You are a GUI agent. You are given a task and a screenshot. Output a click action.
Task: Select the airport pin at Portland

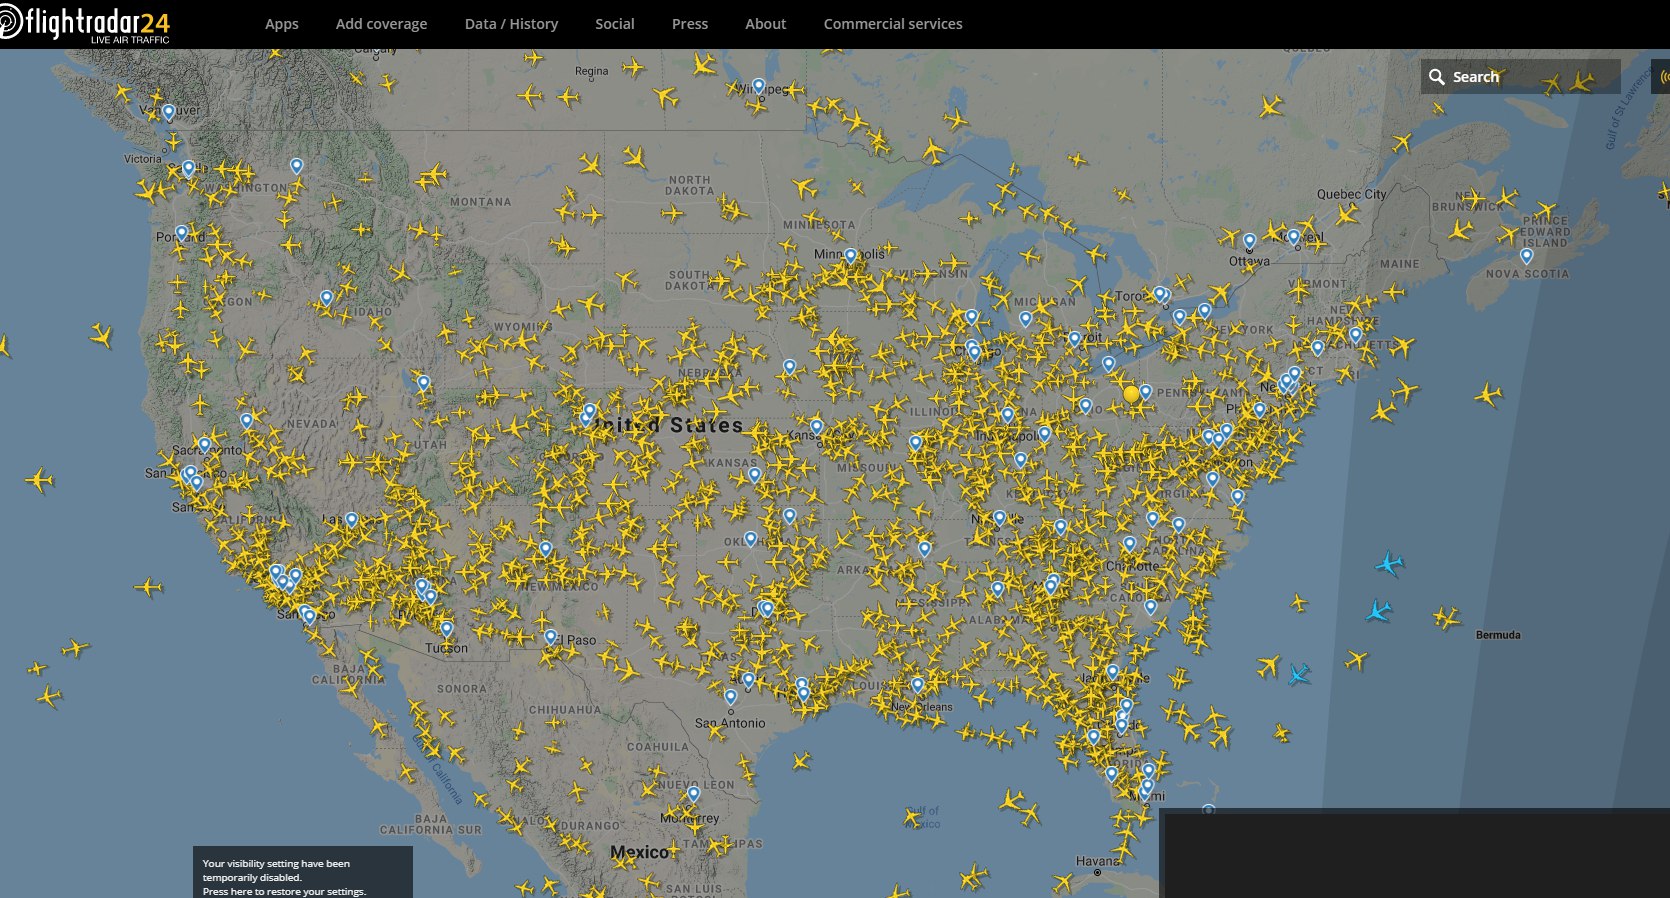point(181,233)
